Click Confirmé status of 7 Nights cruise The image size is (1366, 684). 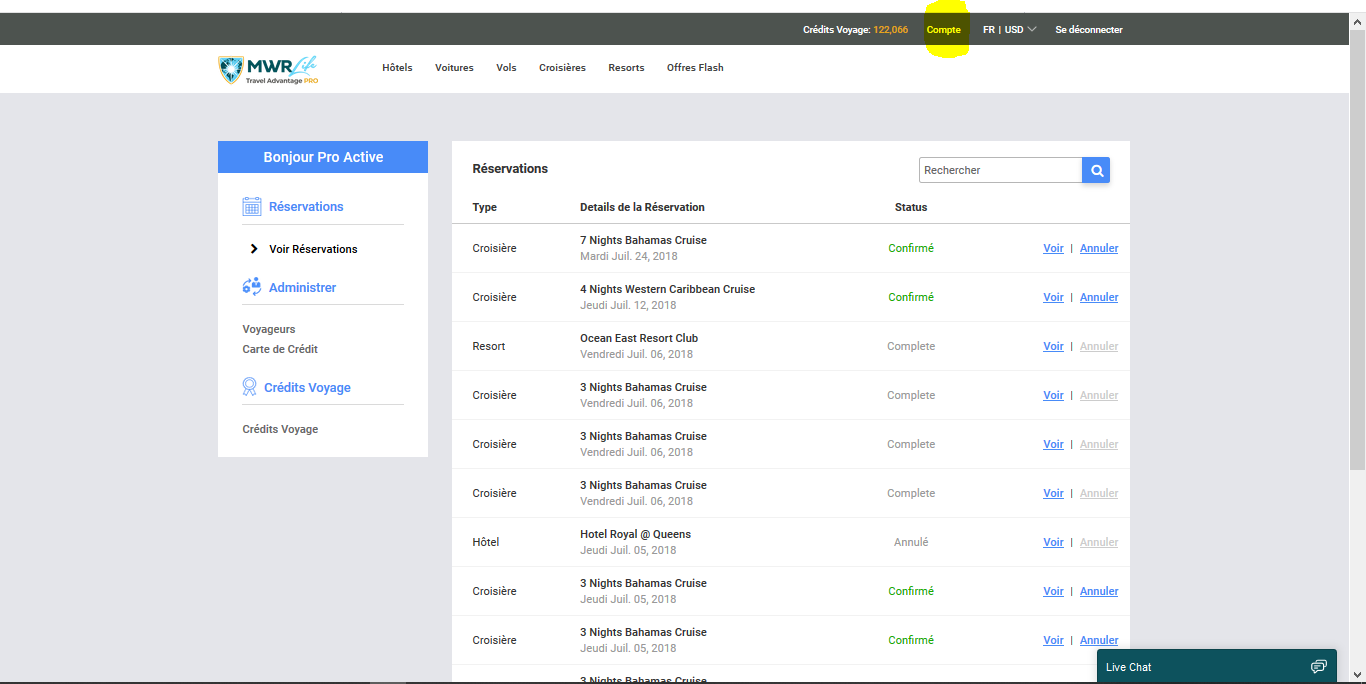pos(911,248)
